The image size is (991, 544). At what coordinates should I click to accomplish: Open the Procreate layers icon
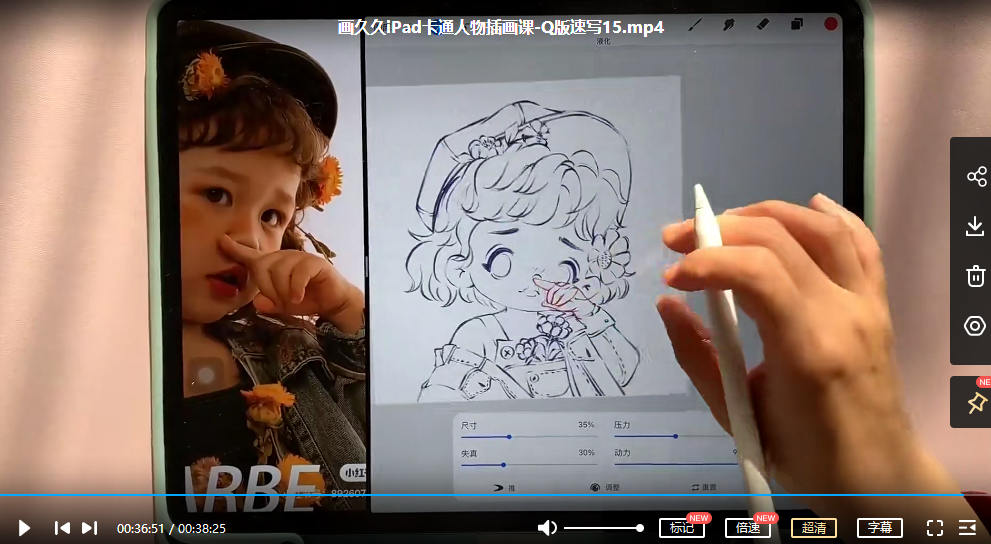(x=797, y=24)
